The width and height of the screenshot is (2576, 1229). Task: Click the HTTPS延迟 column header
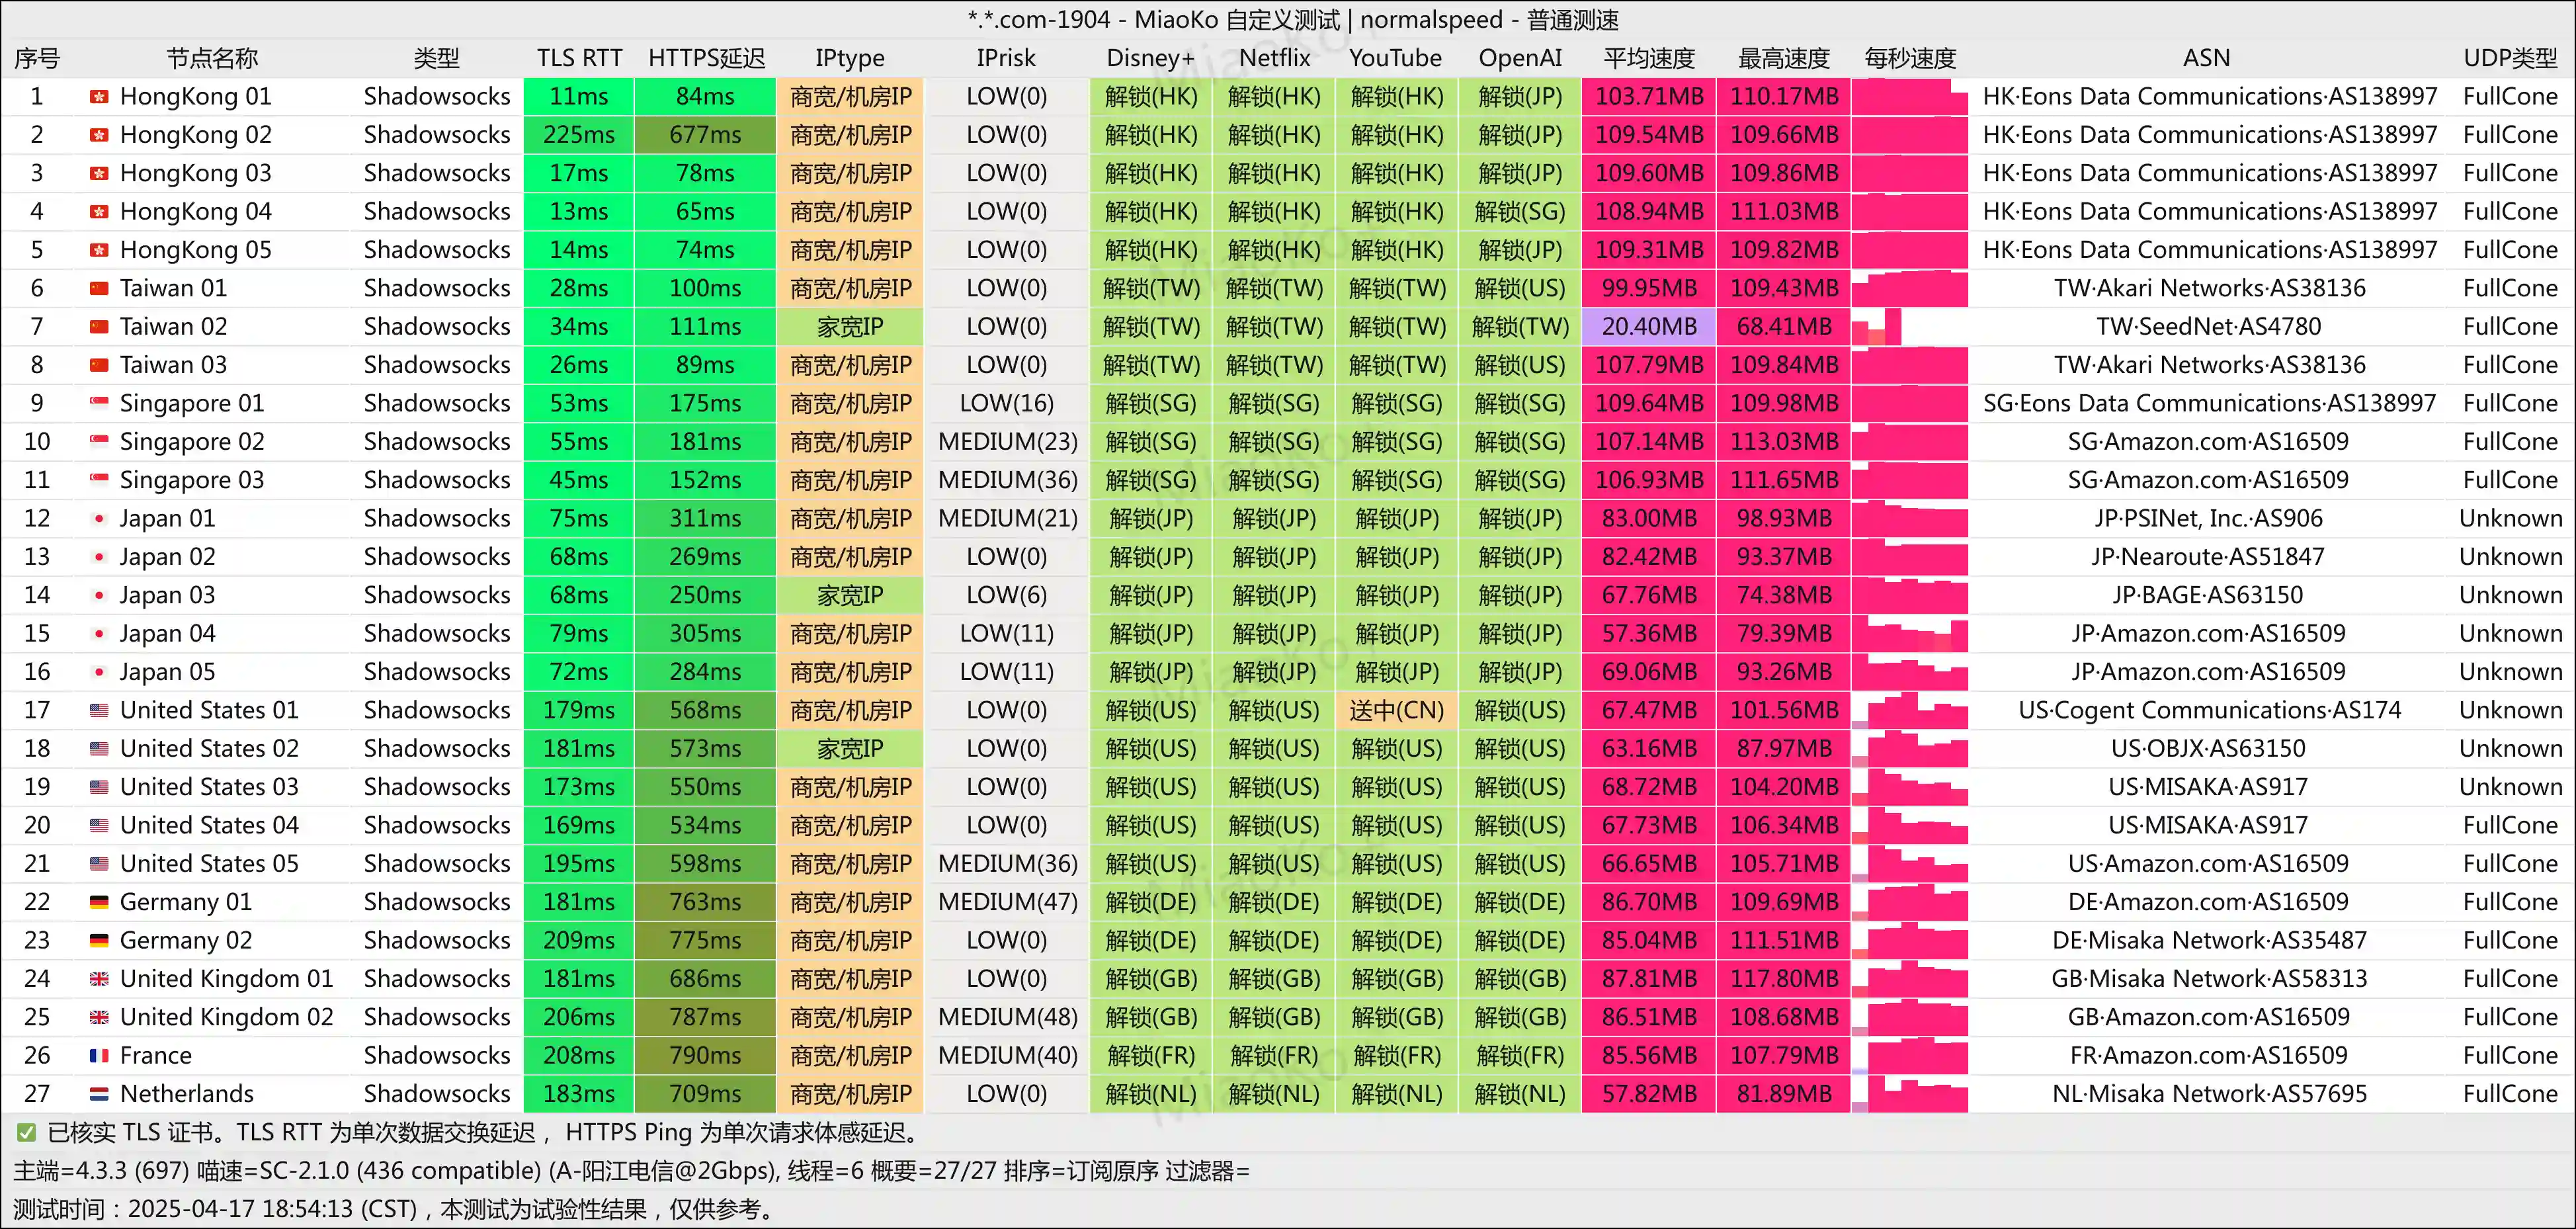pyautogui.click(x=706, y=58)
